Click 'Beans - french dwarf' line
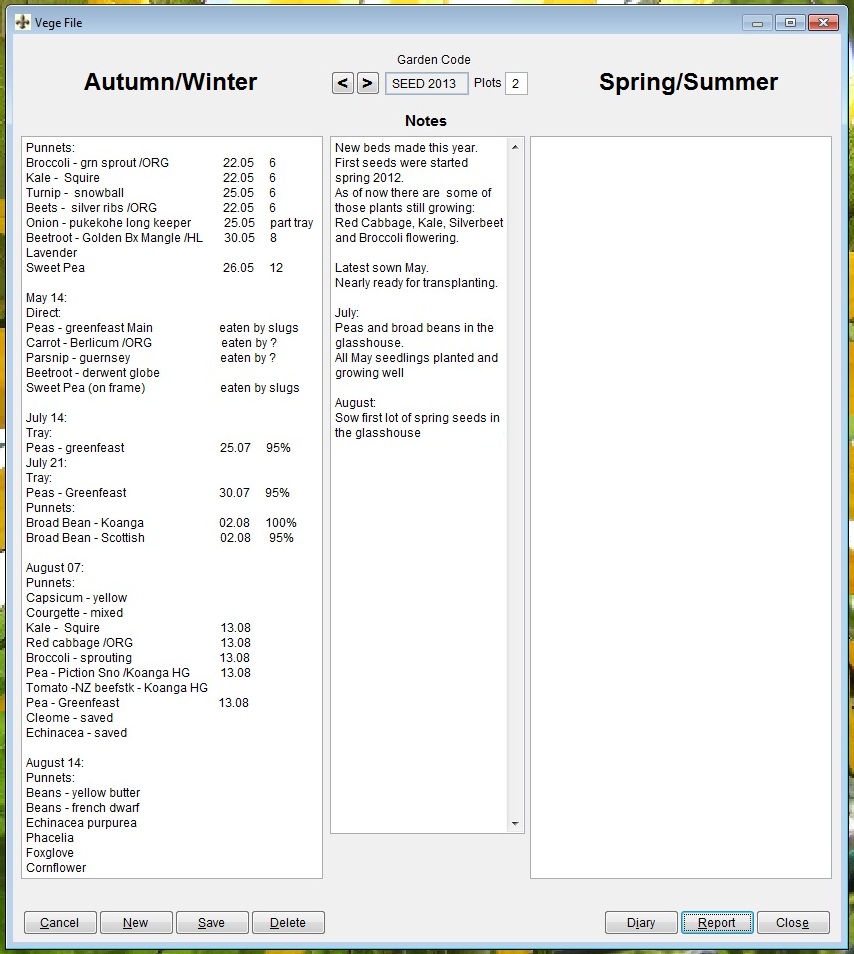Viewport: 854px width, 954px height. point(83,808)
